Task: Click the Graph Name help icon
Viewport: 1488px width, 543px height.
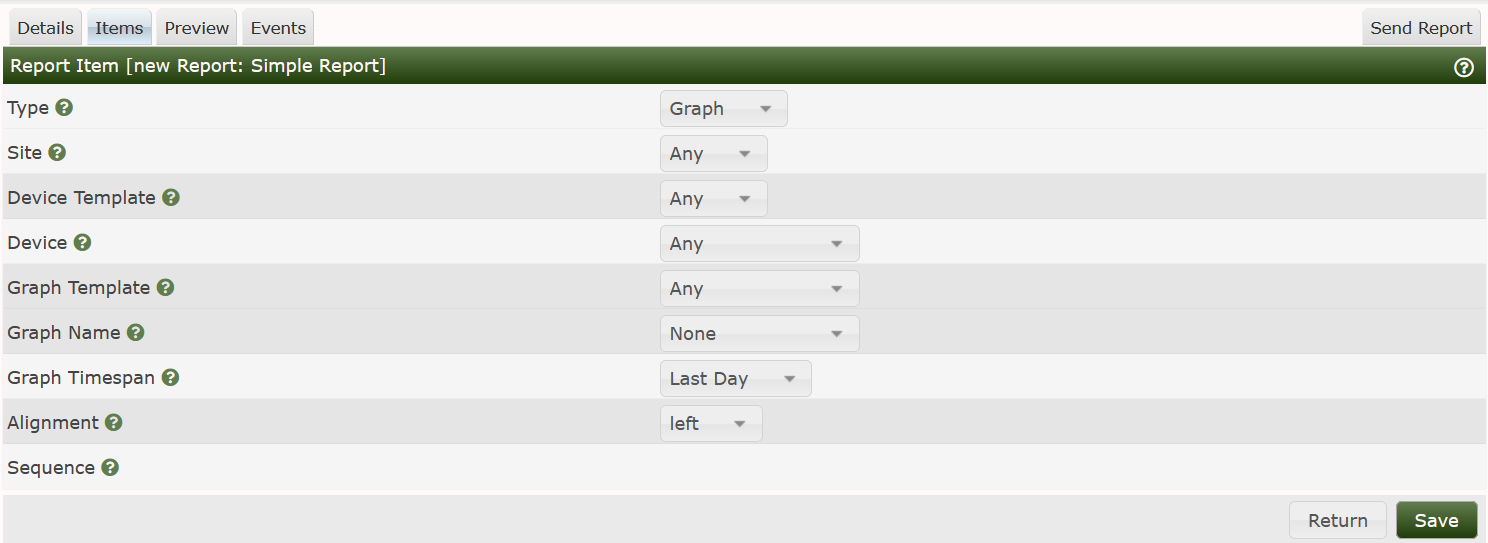Action: [x=135, y=333]
